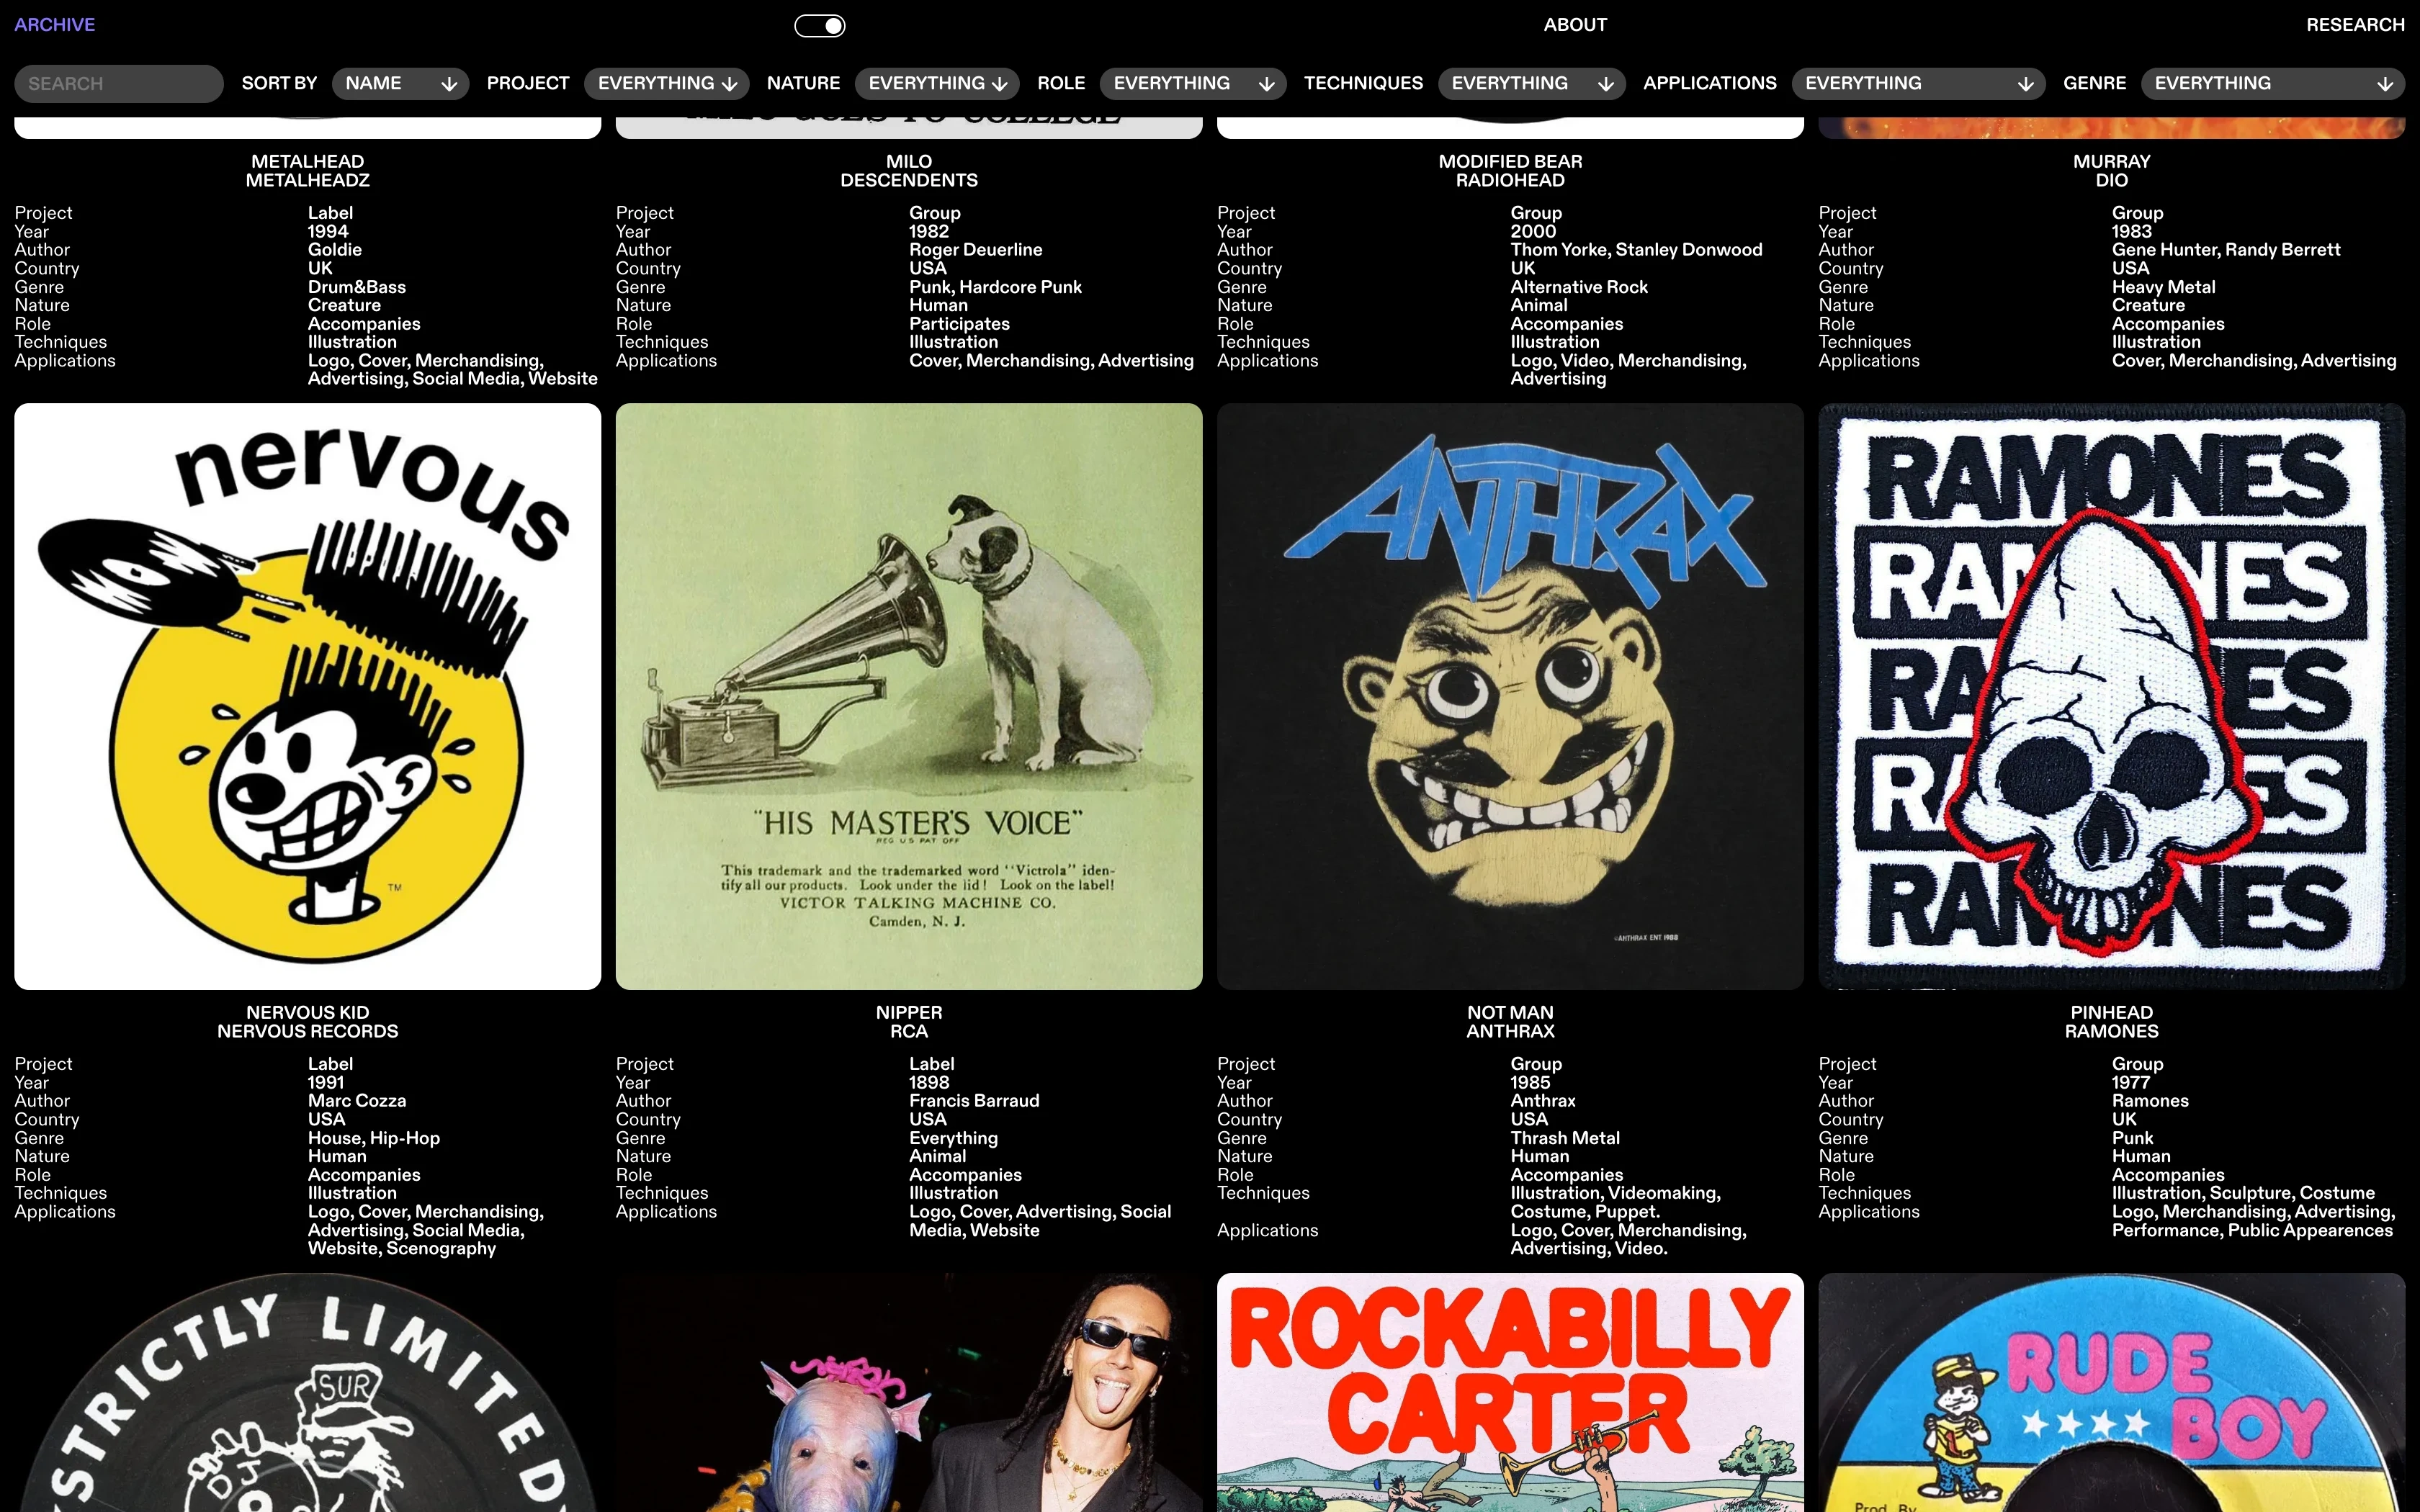The height and width of the screenshot is (1512, 2420).
Task: Open the TECHNIQUES Everything dropdown
Action: 1532,84
